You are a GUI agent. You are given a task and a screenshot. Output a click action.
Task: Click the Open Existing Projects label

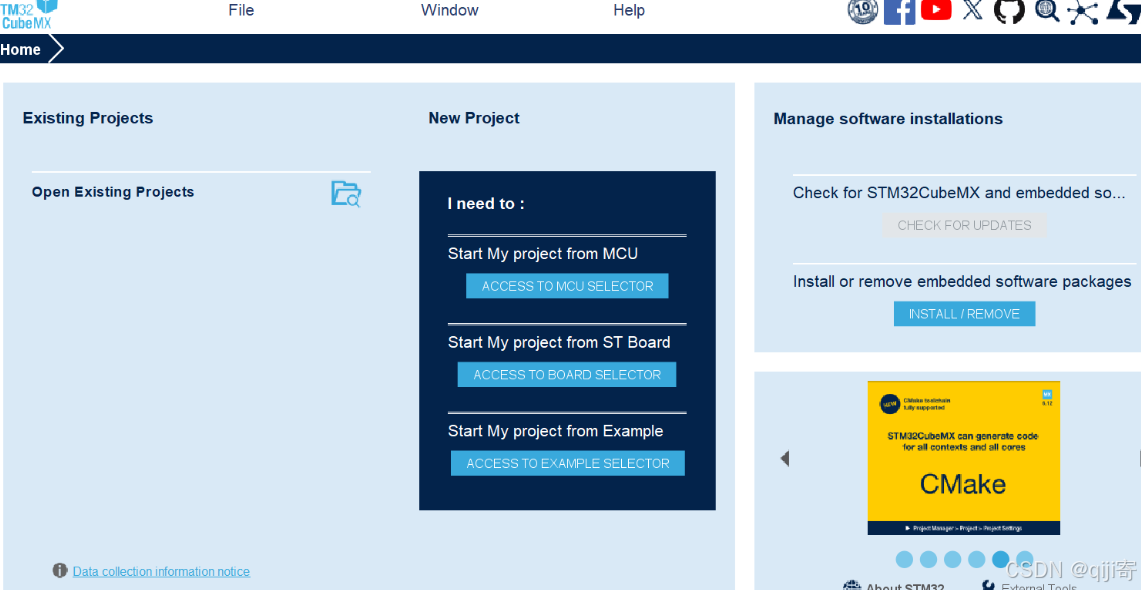[x=113, y=192]
